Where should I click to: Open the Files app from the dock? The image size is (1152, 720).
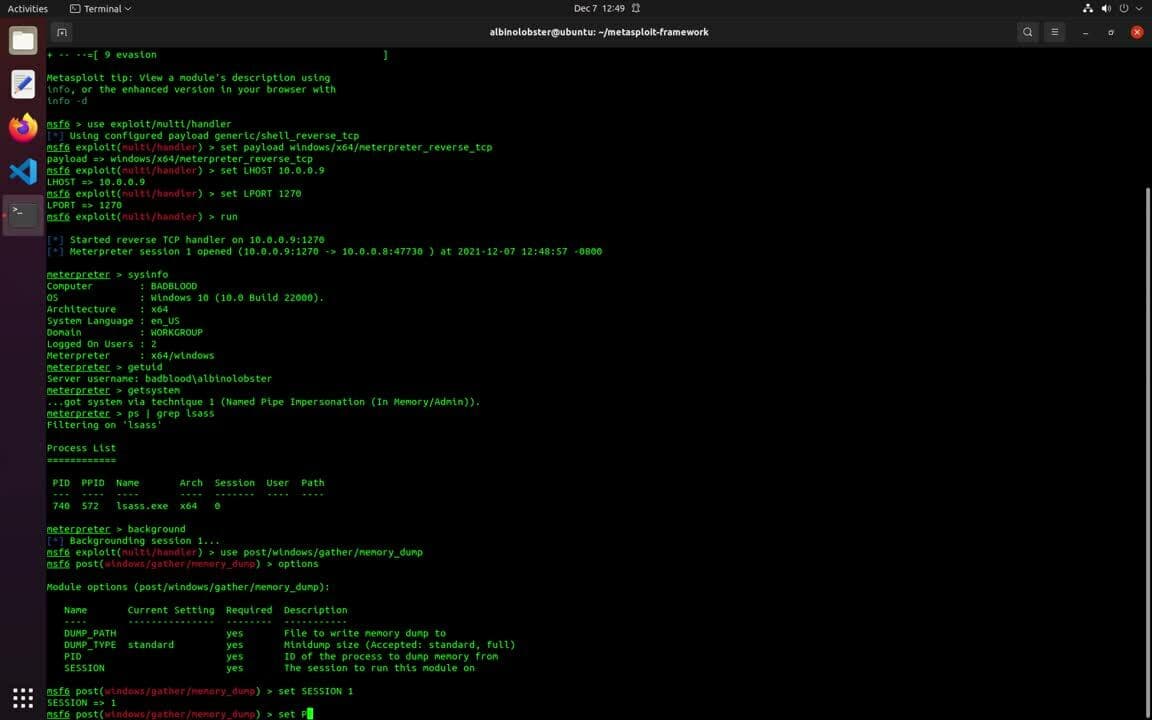tap(23, 40)
